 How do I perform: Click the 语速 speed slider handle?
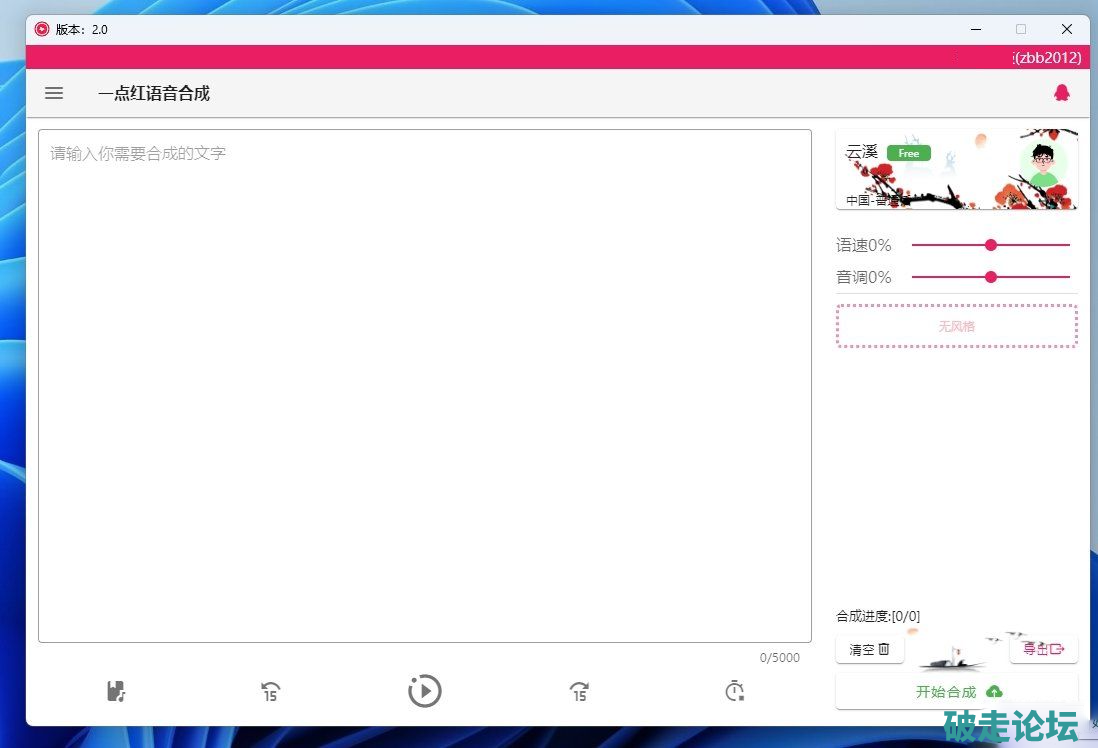pyautogui.click(x=991, y=245)
